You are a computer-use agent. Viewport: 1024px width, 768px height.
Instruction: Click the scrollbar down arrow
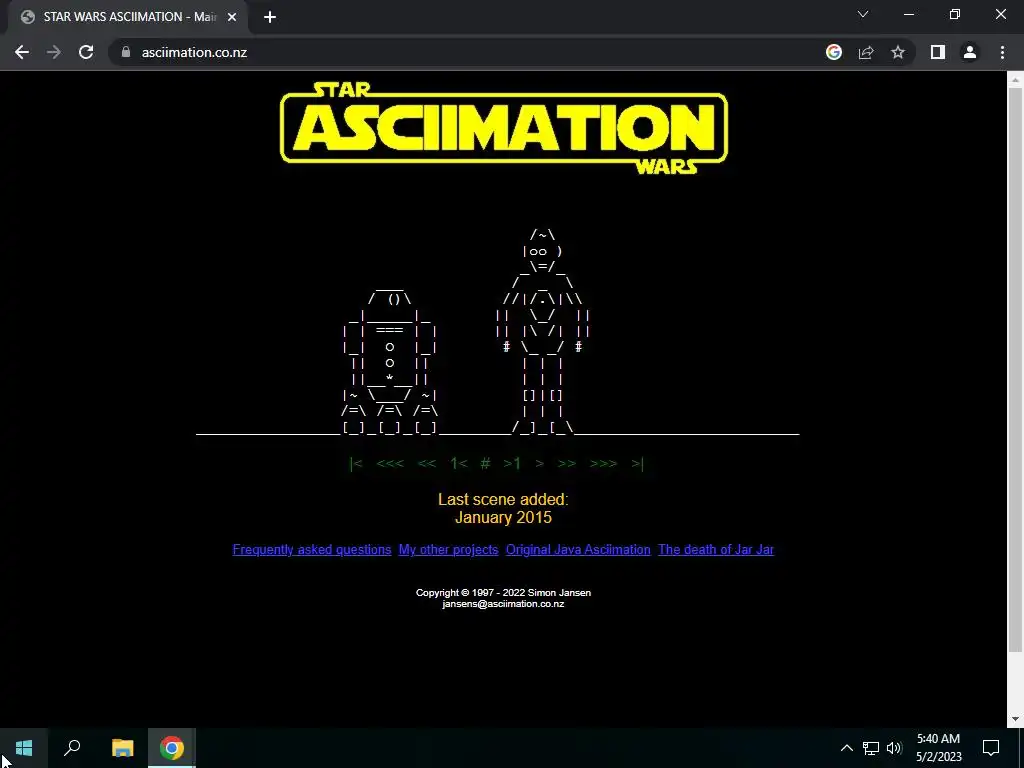(x=1015, y=719)
